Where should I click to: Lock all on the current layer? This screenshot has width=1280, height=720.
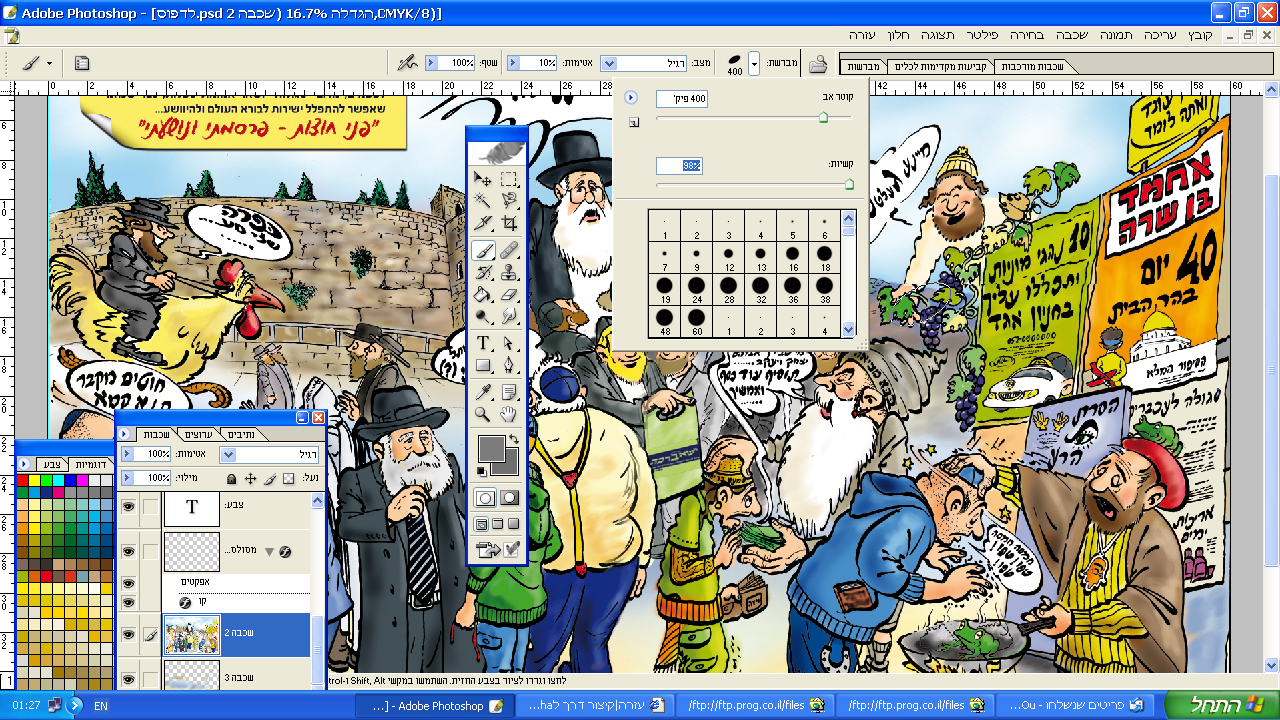click(x=231, y=479)
